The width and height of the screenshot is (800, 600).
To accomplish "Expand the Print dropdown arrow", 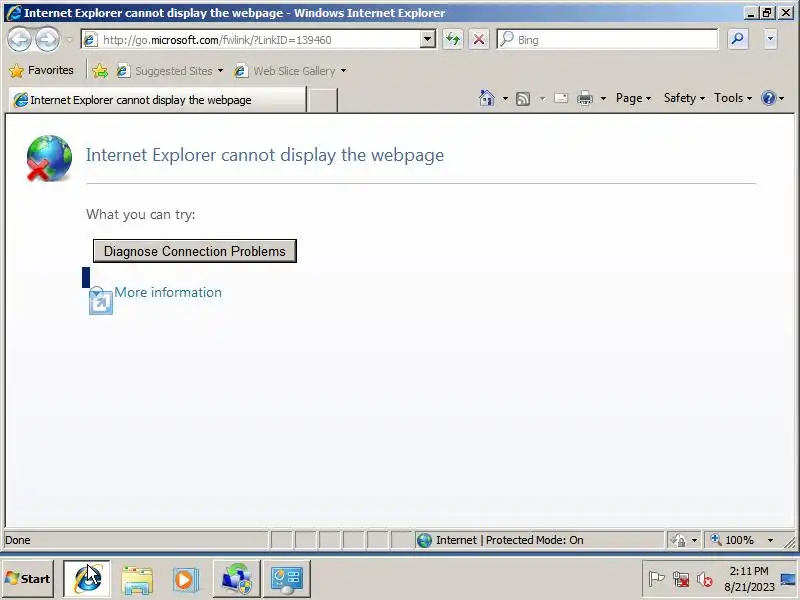I will click(603, 98).
